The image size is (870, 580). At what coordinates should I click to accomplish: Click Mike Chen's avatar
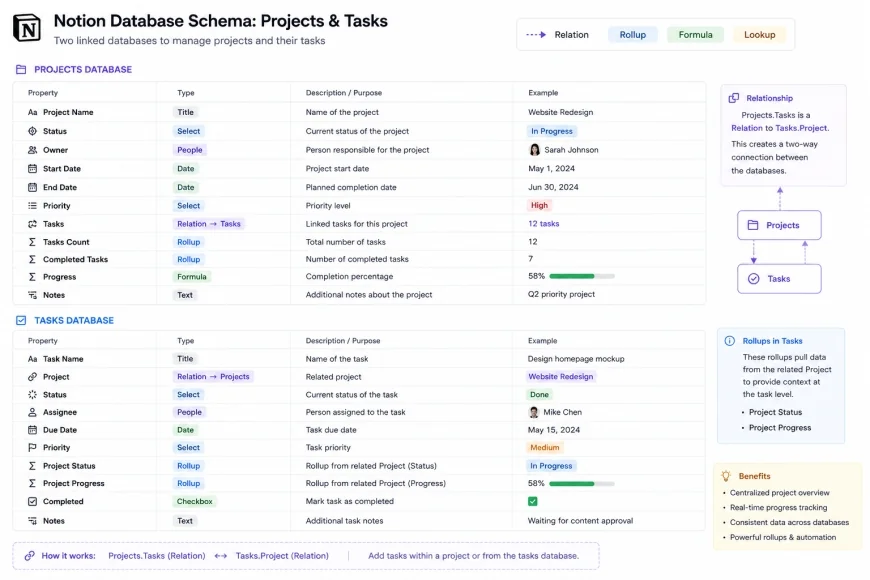[x=534, y=412]
